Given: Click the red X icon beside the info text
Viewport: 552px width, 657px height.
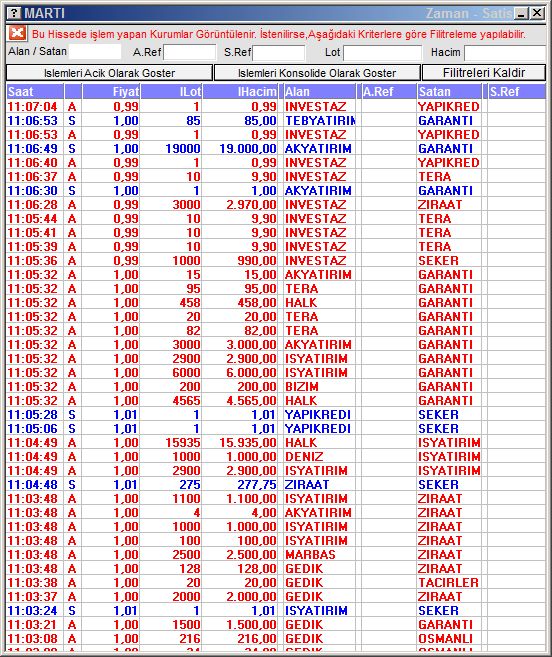Looking at the screenshot, I should click(17, 33).
